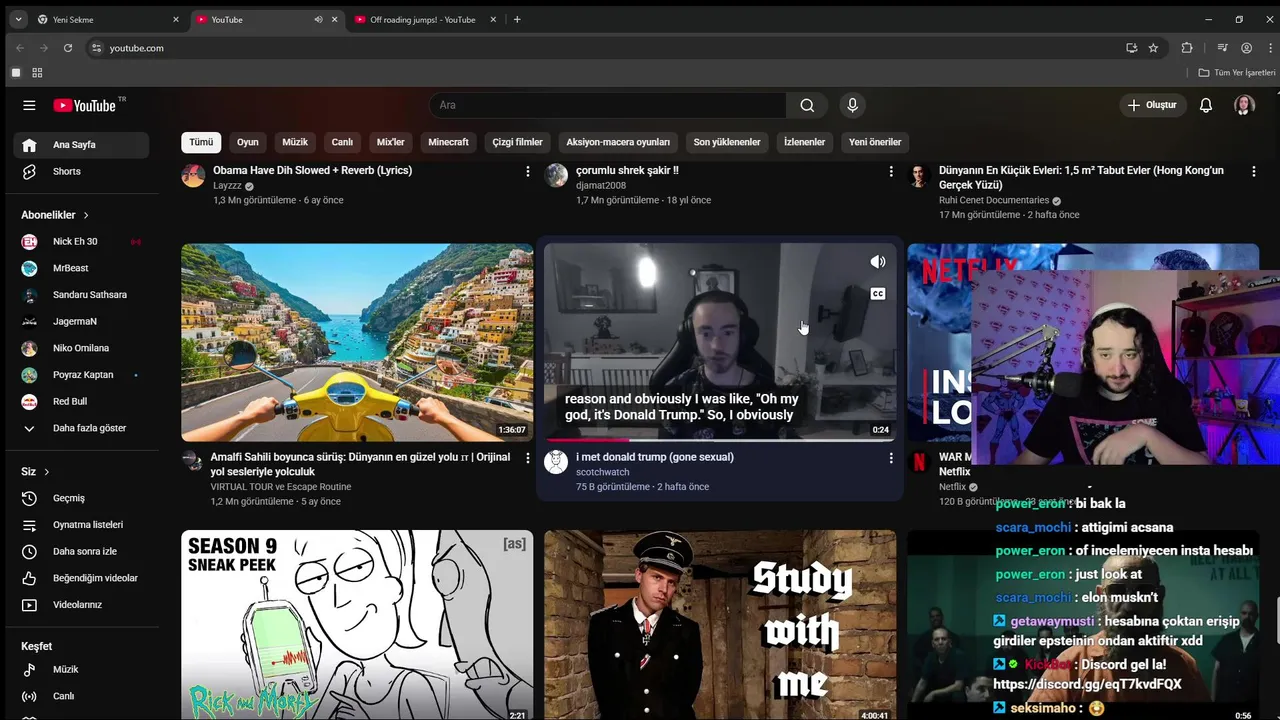Open Geçmiş history in sidebar

[x=81, y=498]
